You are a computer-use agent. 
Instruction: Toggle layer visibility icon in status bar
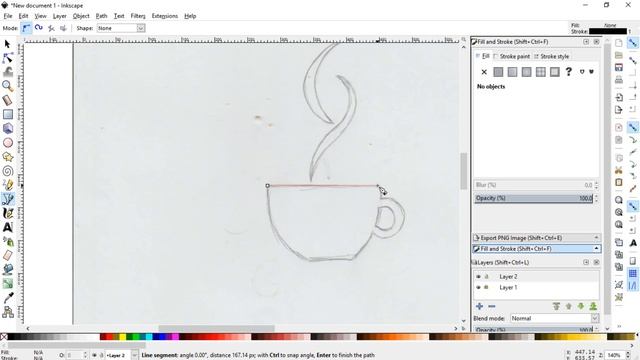point(94,356)
